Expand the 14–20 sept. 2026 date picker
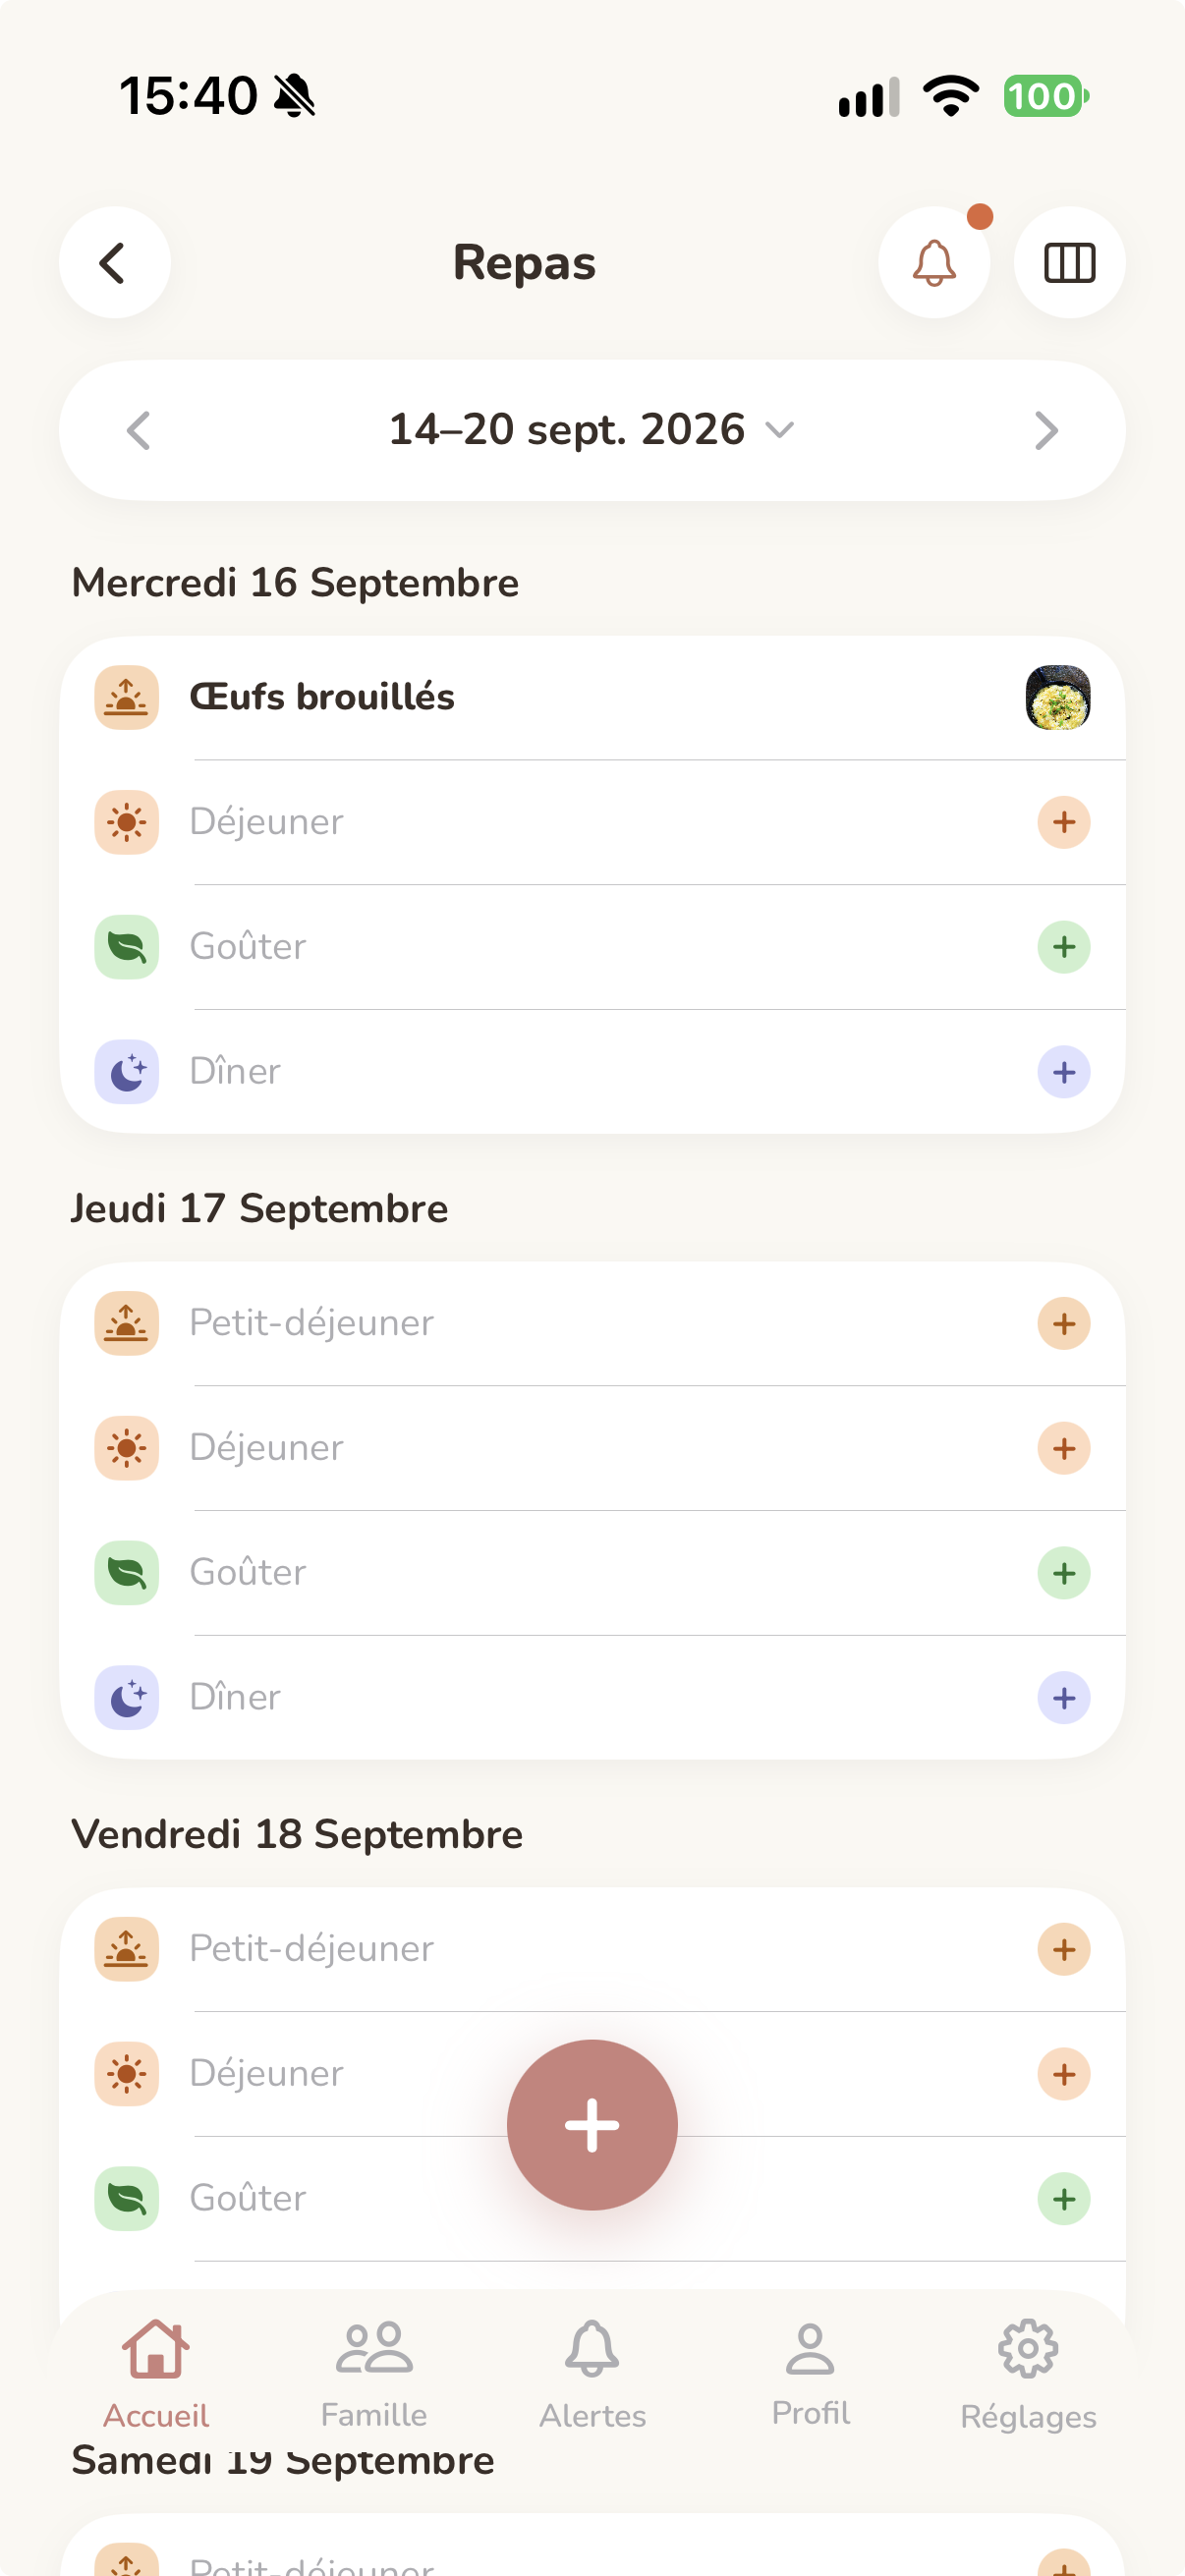1185x2576 pixels. 592,430
